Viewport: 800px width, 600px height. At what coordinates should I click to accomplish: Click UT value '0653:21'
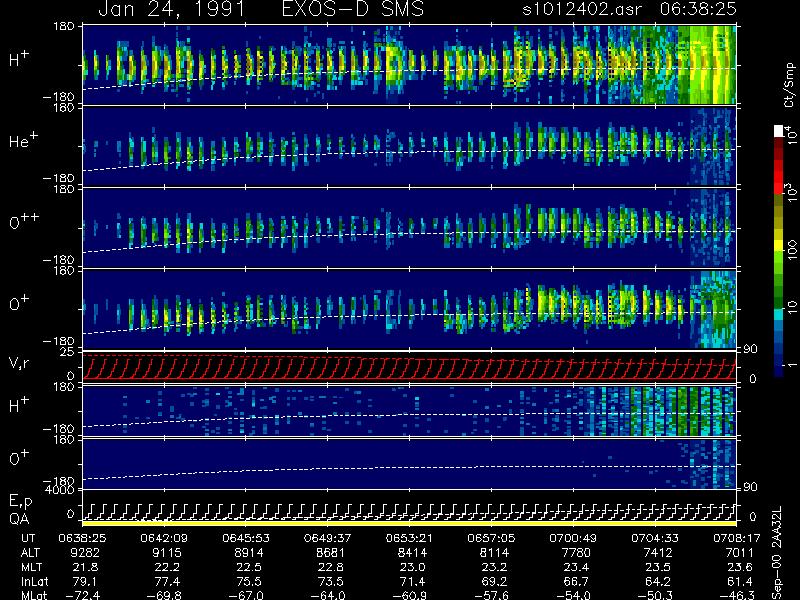coord(411,538)
